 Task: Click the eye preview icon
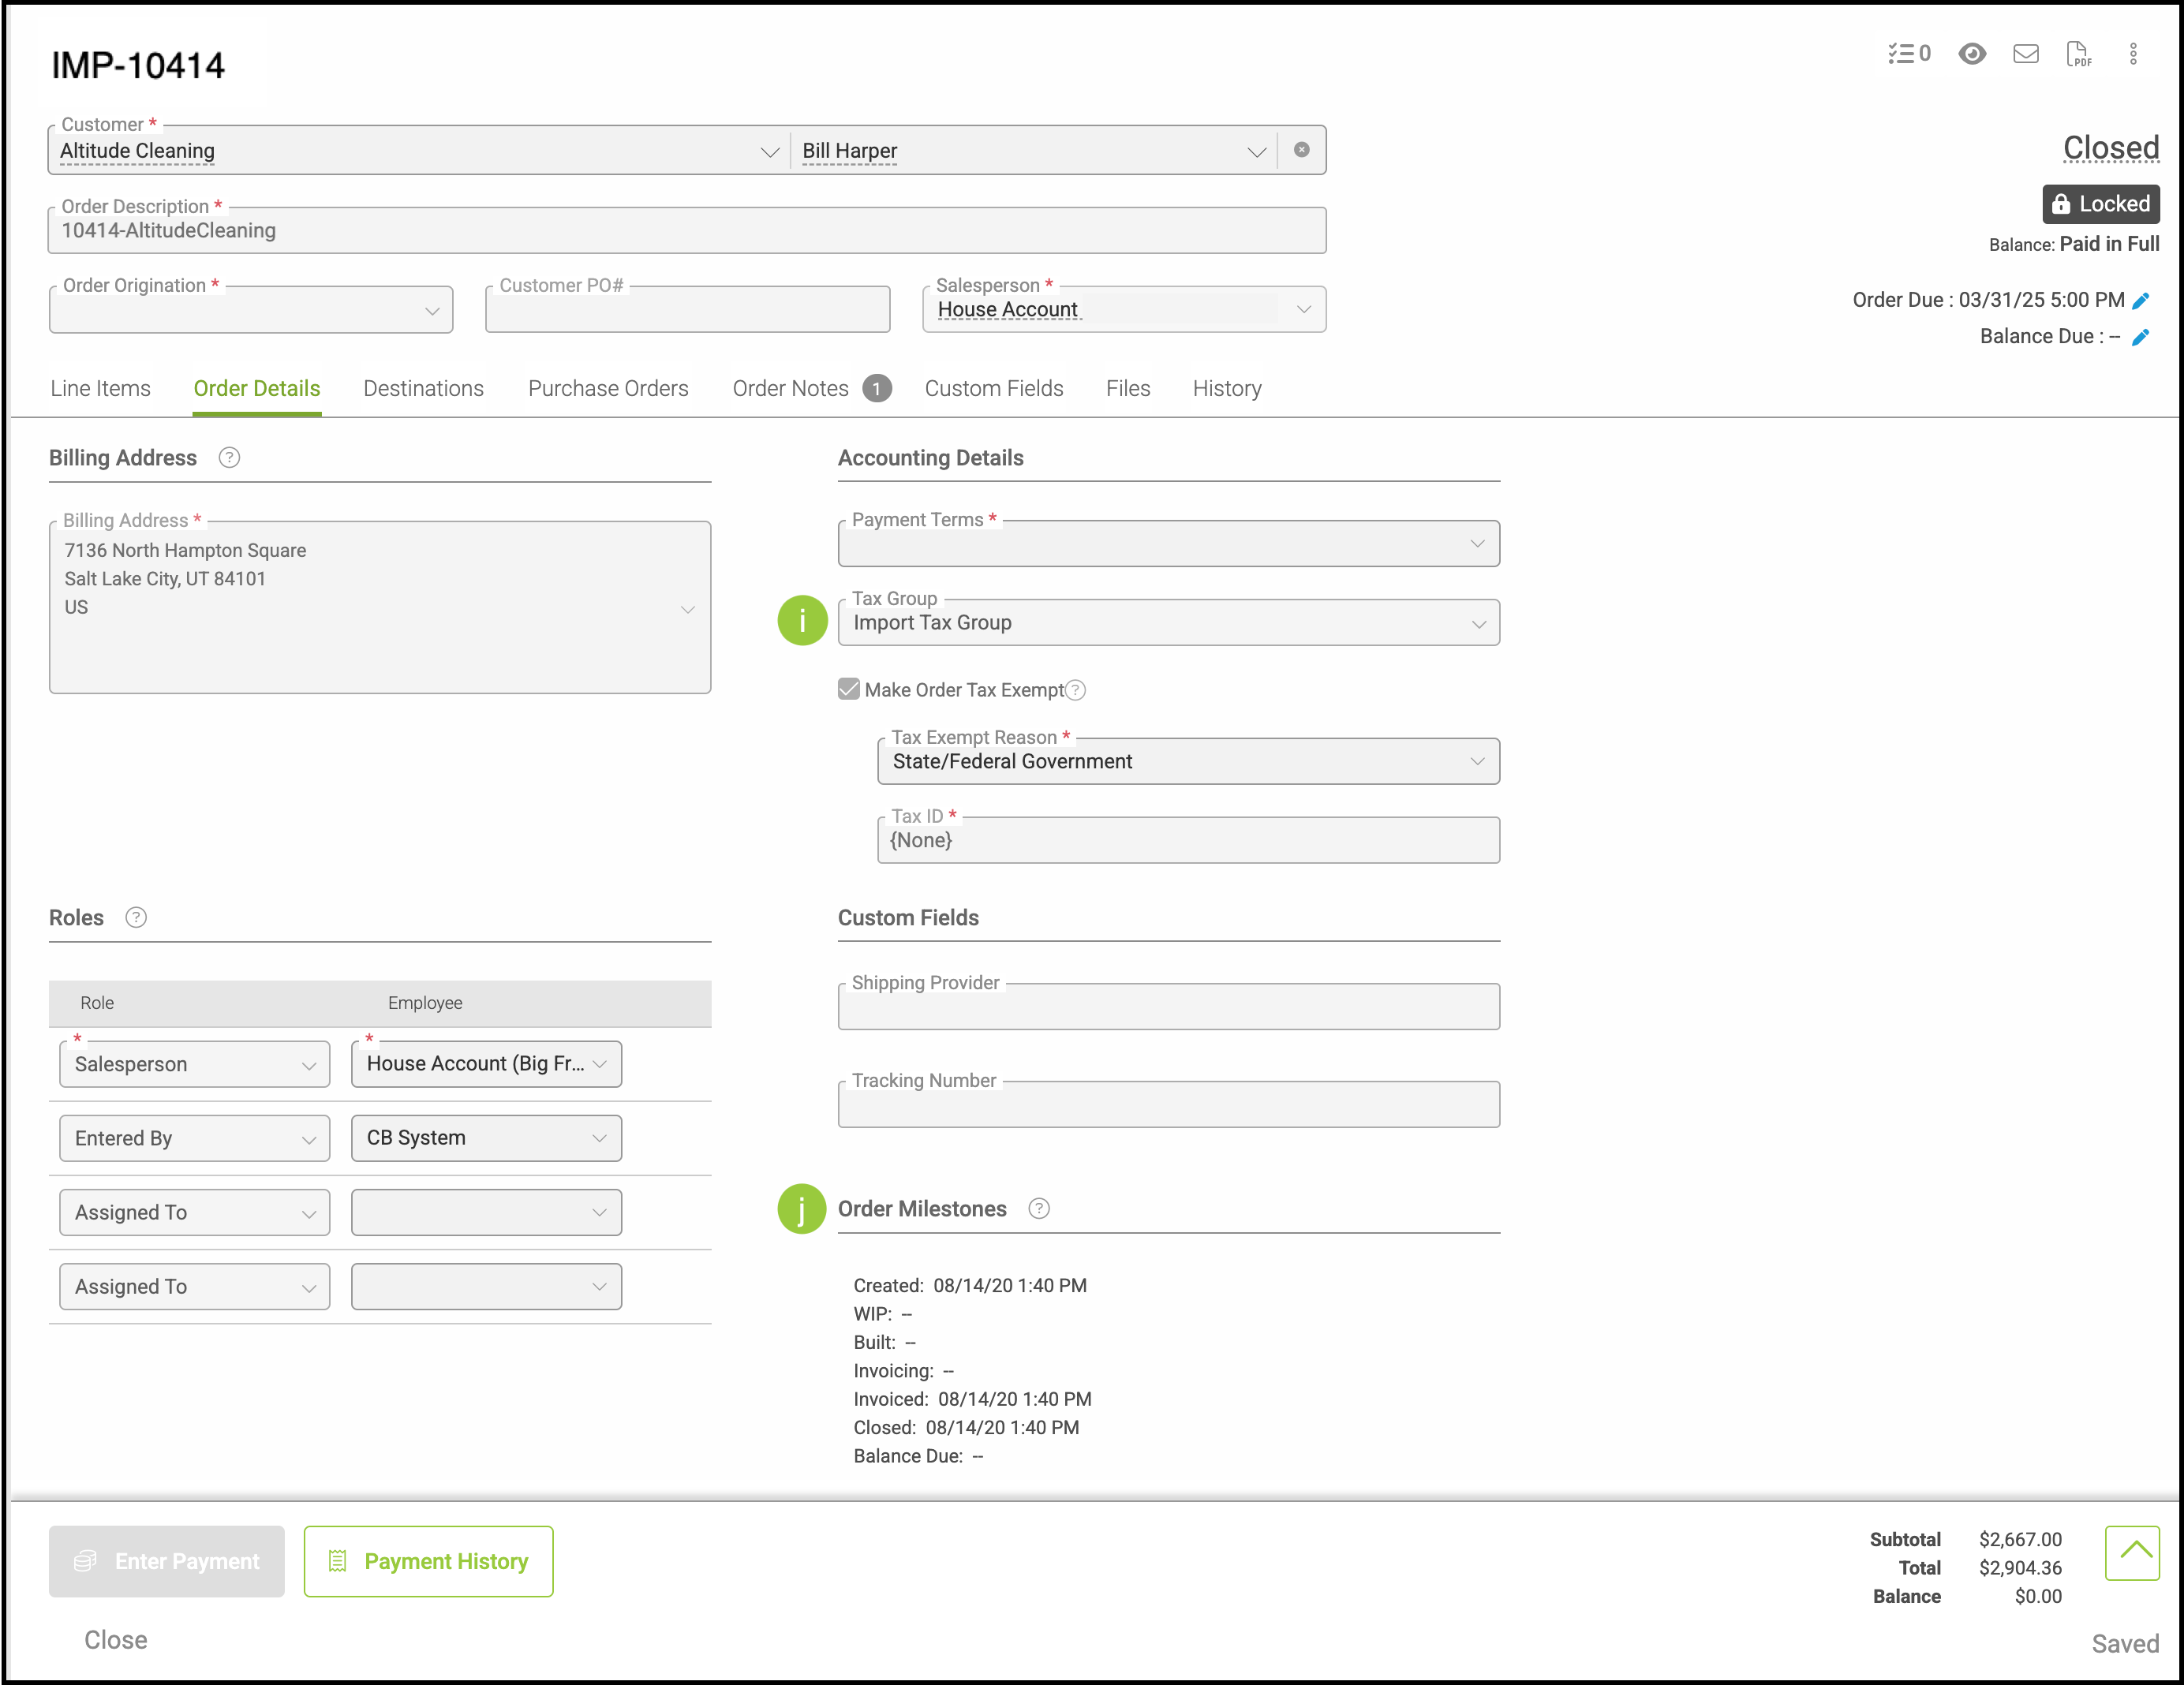(1971, 54)
